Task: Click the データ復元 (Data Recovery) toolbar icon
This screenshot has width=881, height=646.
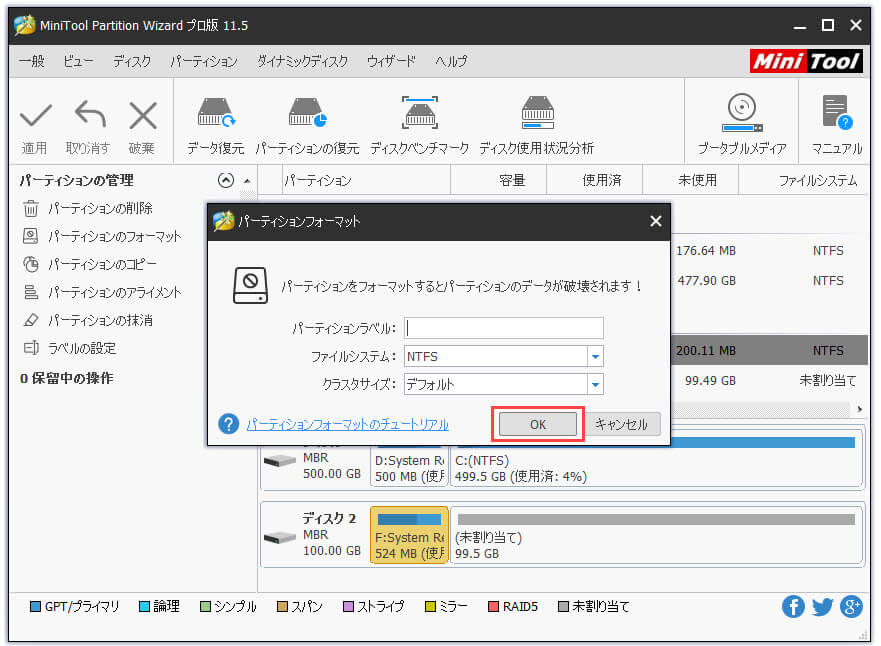Action: pyautogui.click(x=215, y=115)
